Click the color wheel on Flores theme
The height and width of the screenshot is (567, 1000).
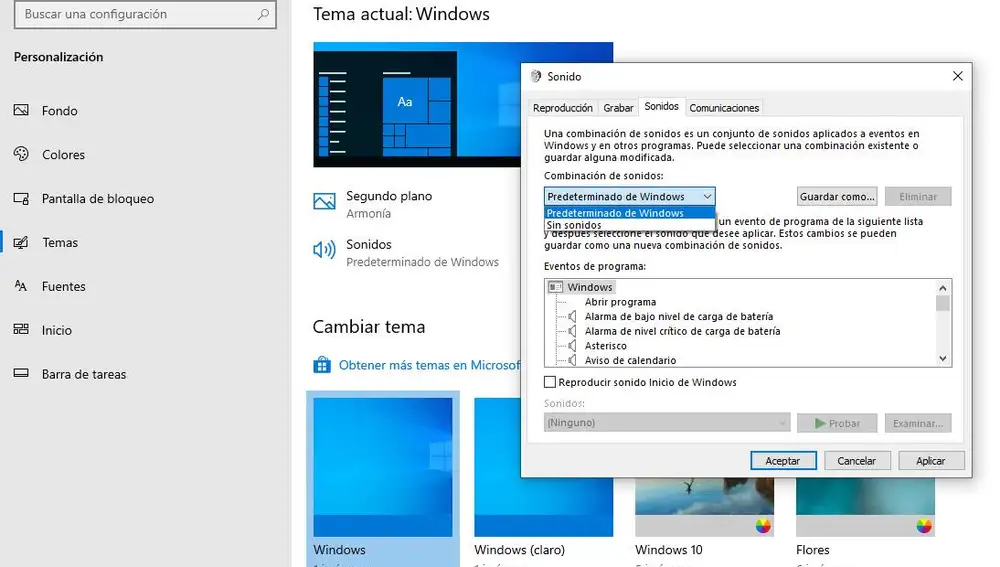[923, 526]
